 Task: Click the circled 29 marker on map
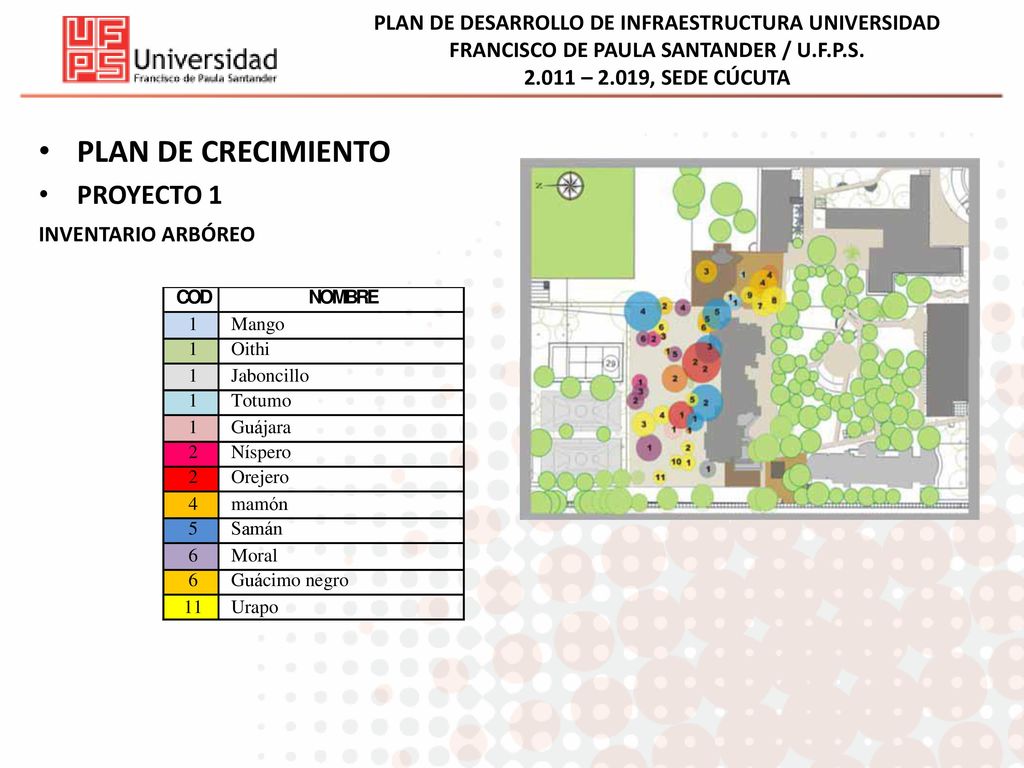click(611, 363)
